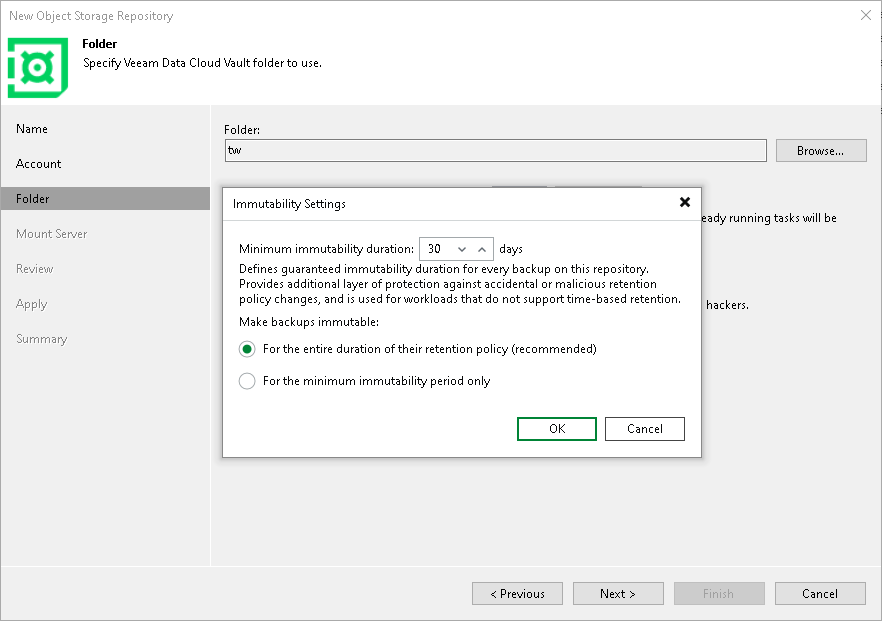Click inside the Folder text field
The width and height of the screenshot is (882, 621).
[495, 150]
